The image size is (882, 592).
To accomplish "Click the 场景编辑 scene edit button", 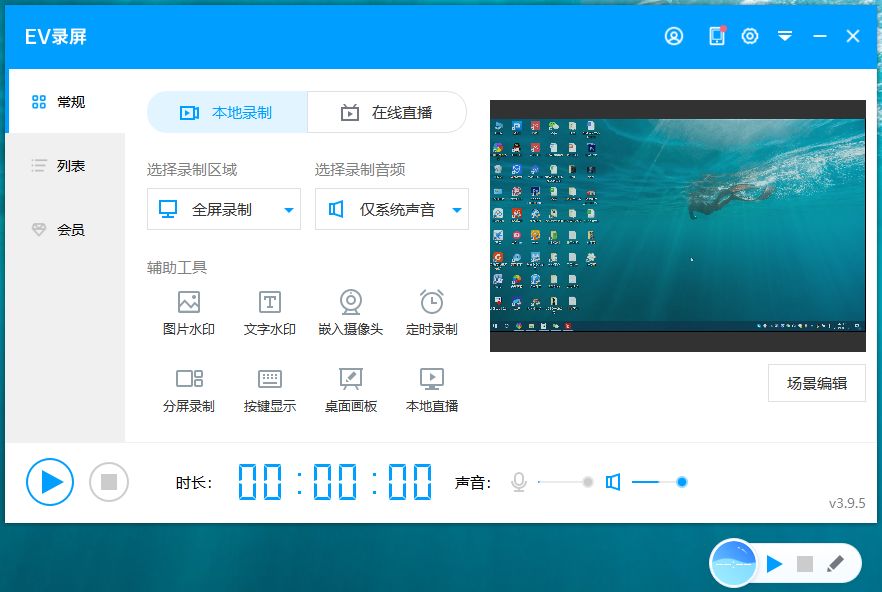I will pyautogui.click(x=817, y=384).
